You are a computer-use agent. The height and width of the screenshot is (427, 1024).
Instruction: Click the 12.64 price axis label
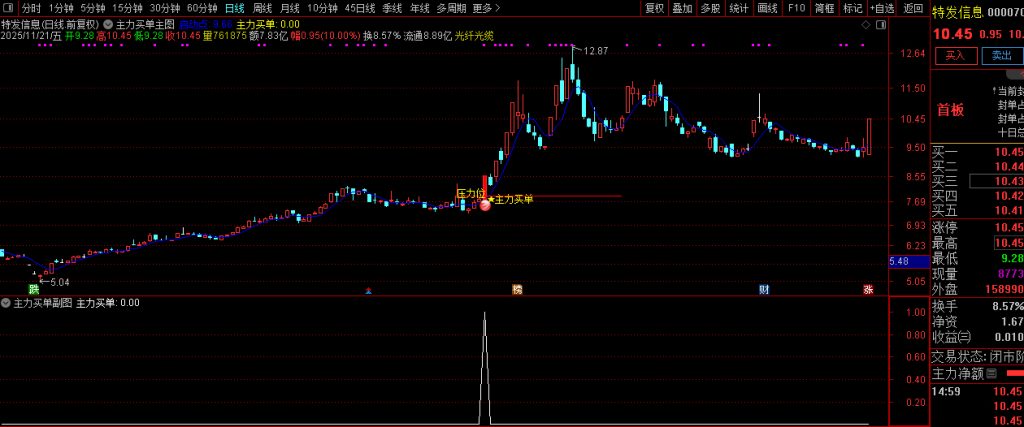point(912,54)
